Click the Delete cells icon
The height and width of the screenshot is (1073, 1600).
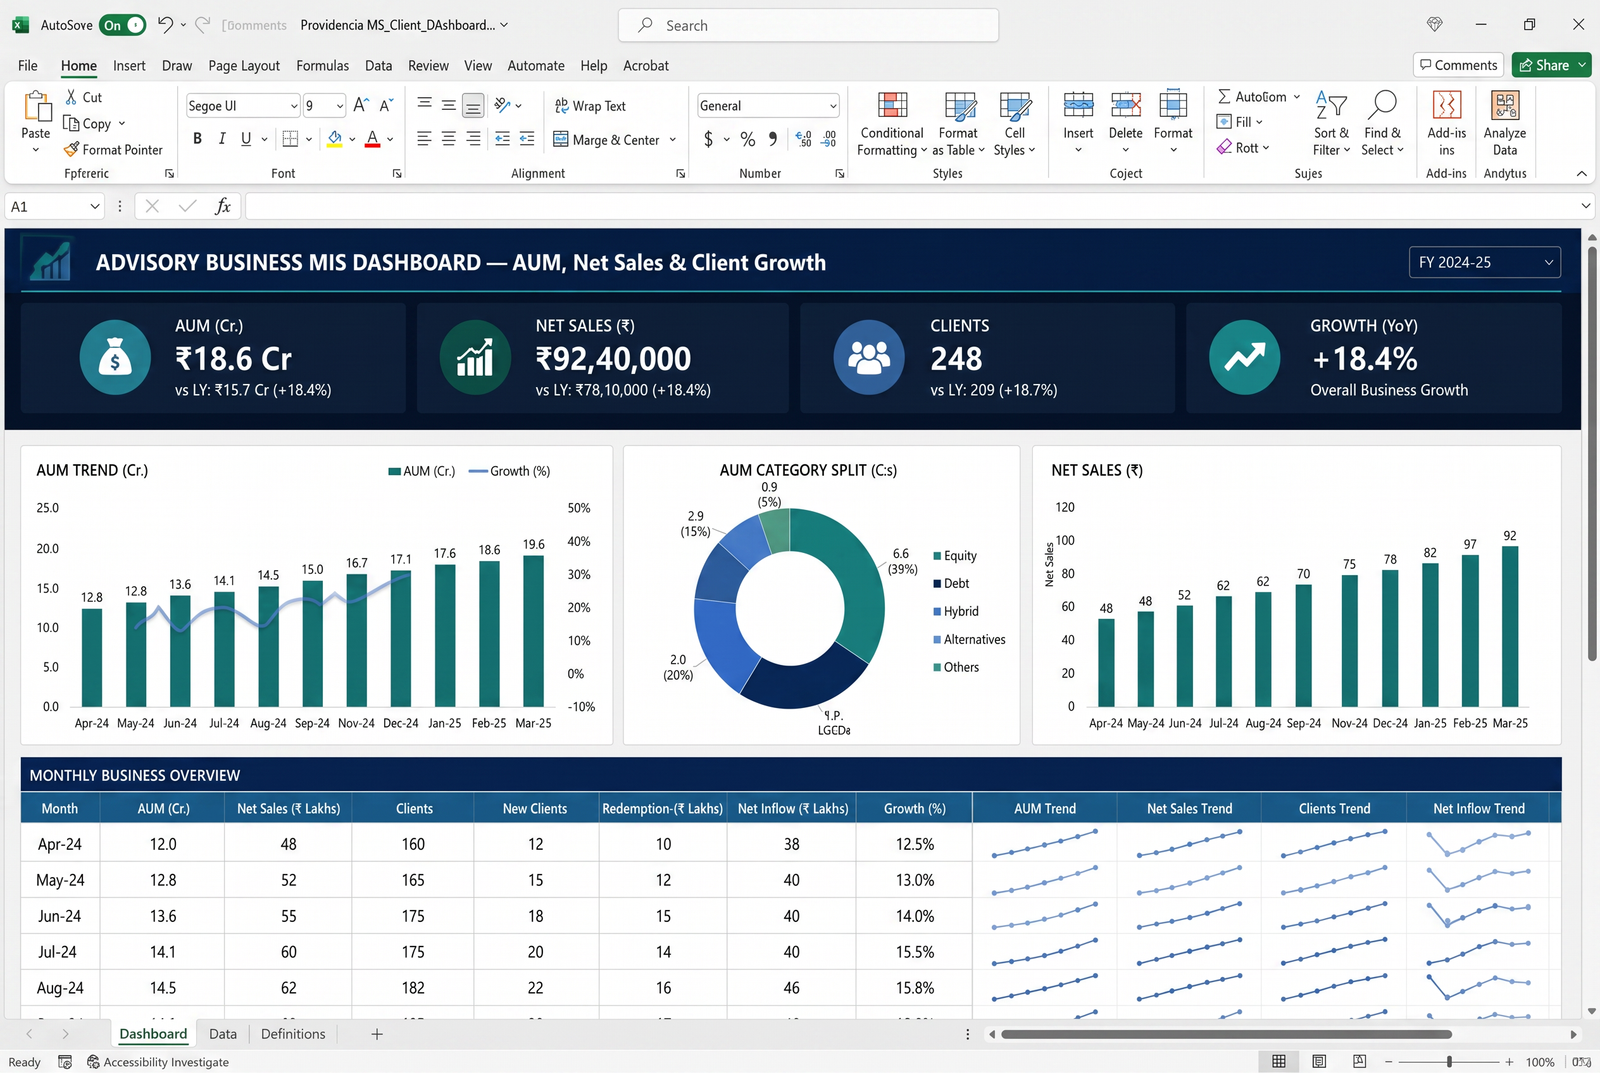pyautogui.click(x=1126, y=104)
